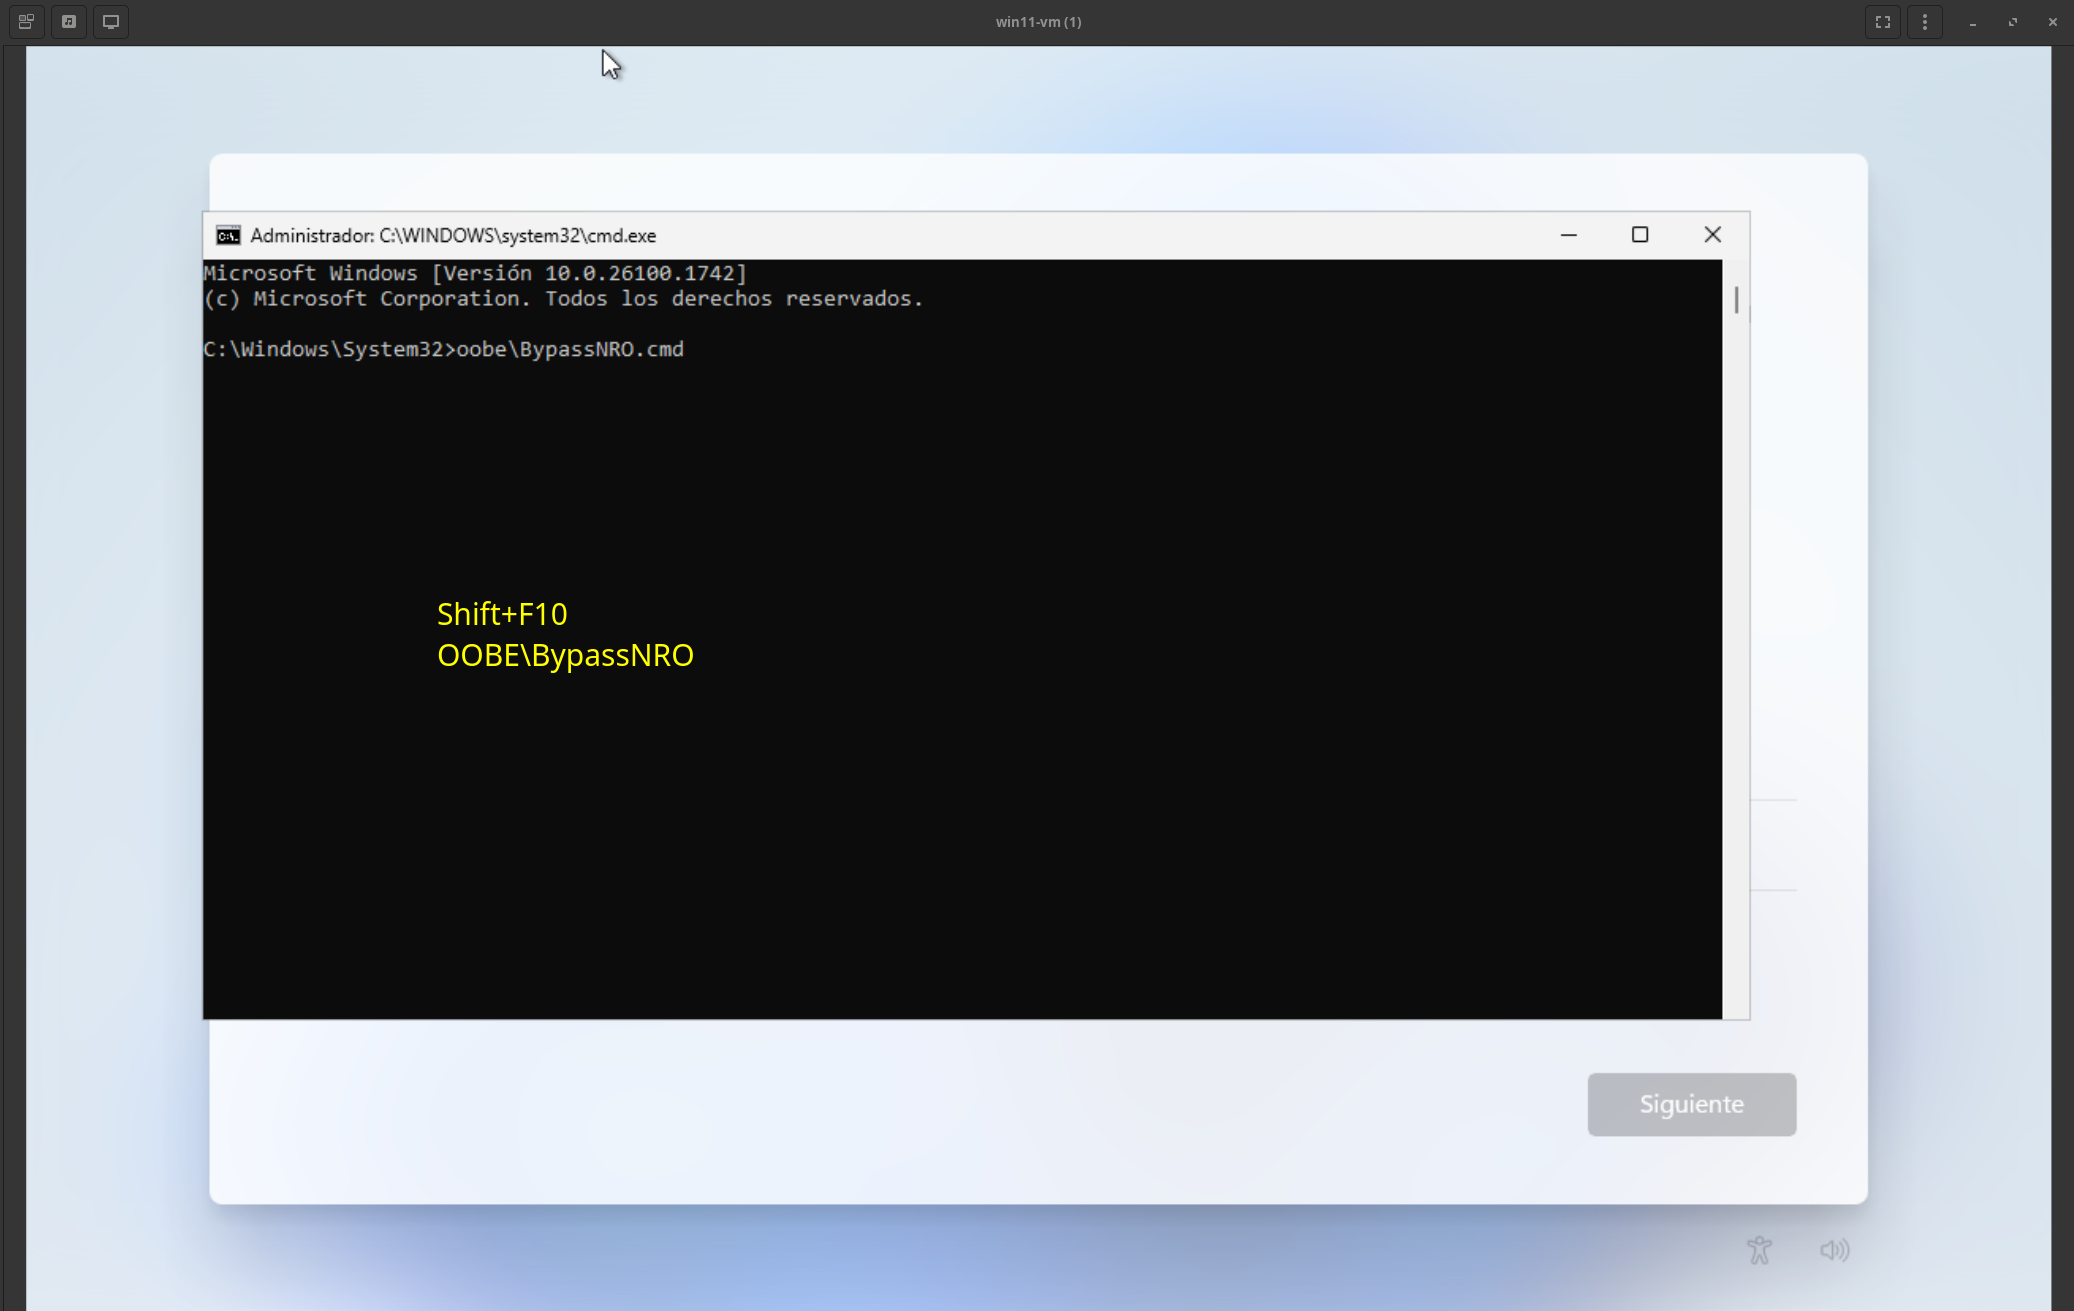The height and width of the screenshot is (1311, 2074).
Task: Toggle fullscreen mode for the VM
Action: click(x=1882, y=22)
